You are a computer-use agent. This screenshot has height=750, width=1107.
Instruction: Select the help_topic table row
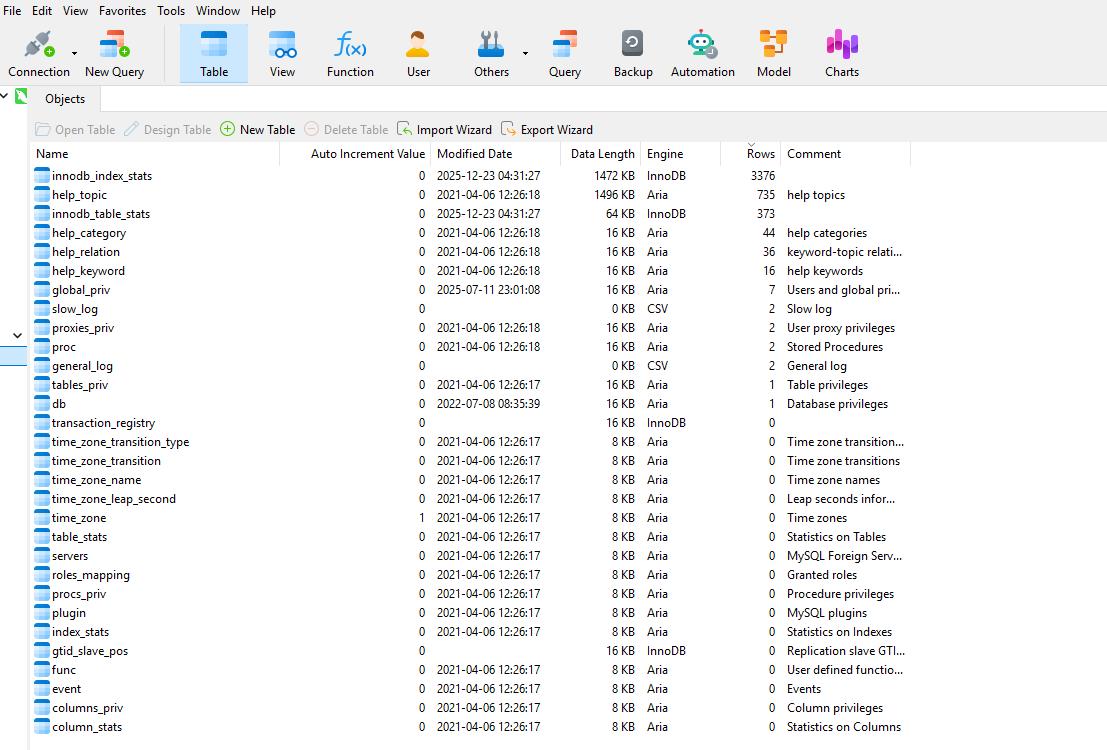(79, 195)
